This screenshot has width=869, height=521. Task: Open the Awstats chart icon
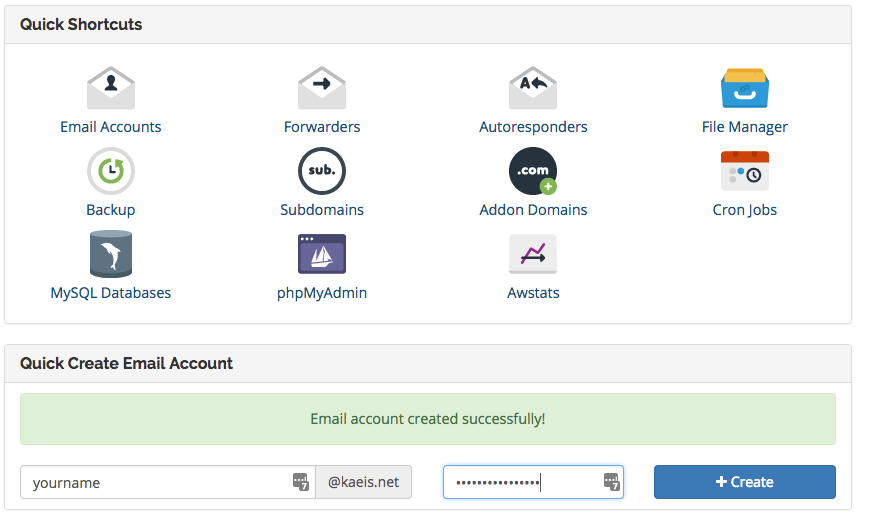pos(533,254)
